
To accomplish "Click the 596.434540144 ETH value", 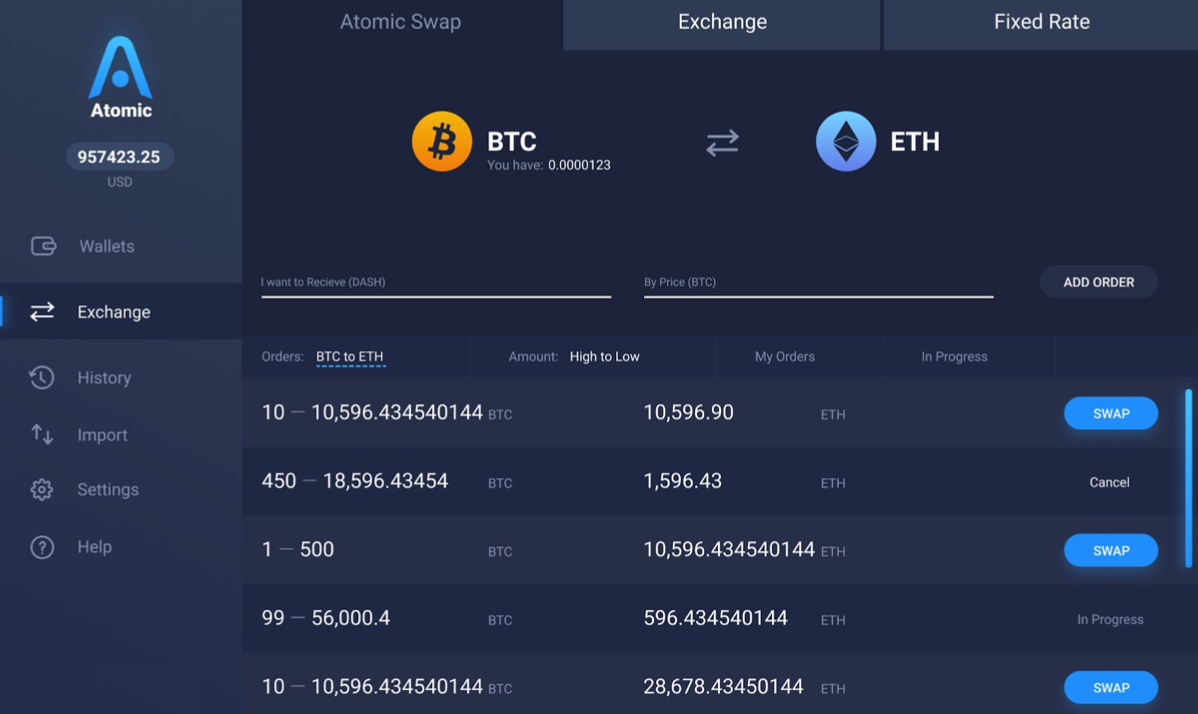I will [715, 617].
